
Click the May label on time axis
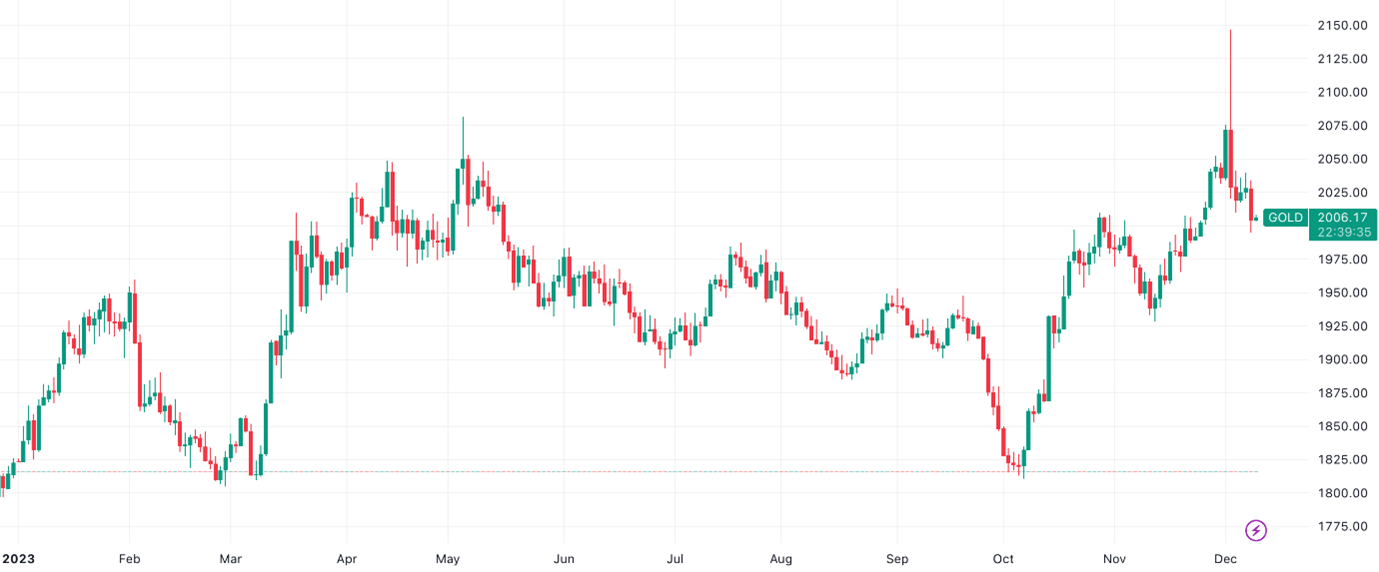tap(447, 559)
